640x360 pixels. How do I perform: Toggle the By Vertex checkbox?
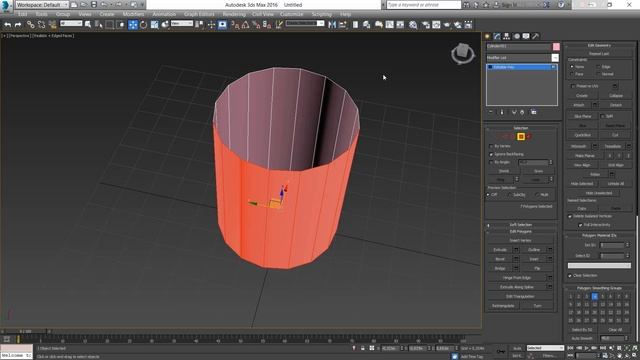pyautogui.click(x=491, y=146)
